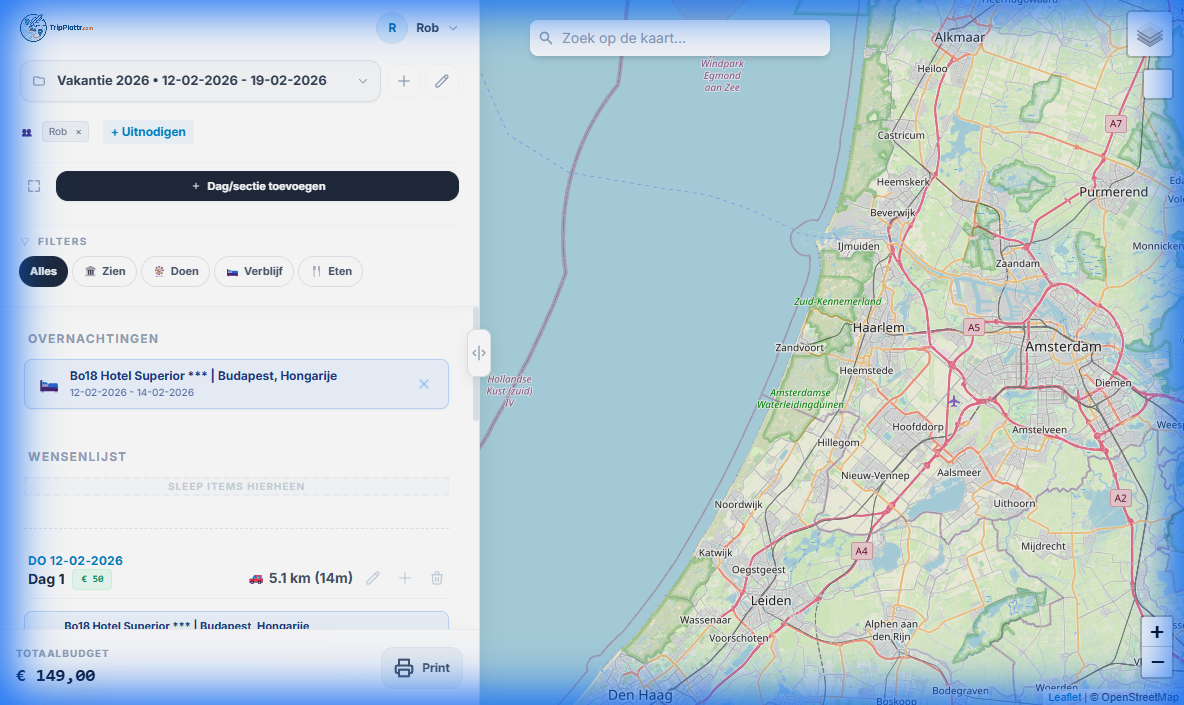Toggle the Verblijf filter
Screen dimensions: 1184x705
click(x=254, y=271)
